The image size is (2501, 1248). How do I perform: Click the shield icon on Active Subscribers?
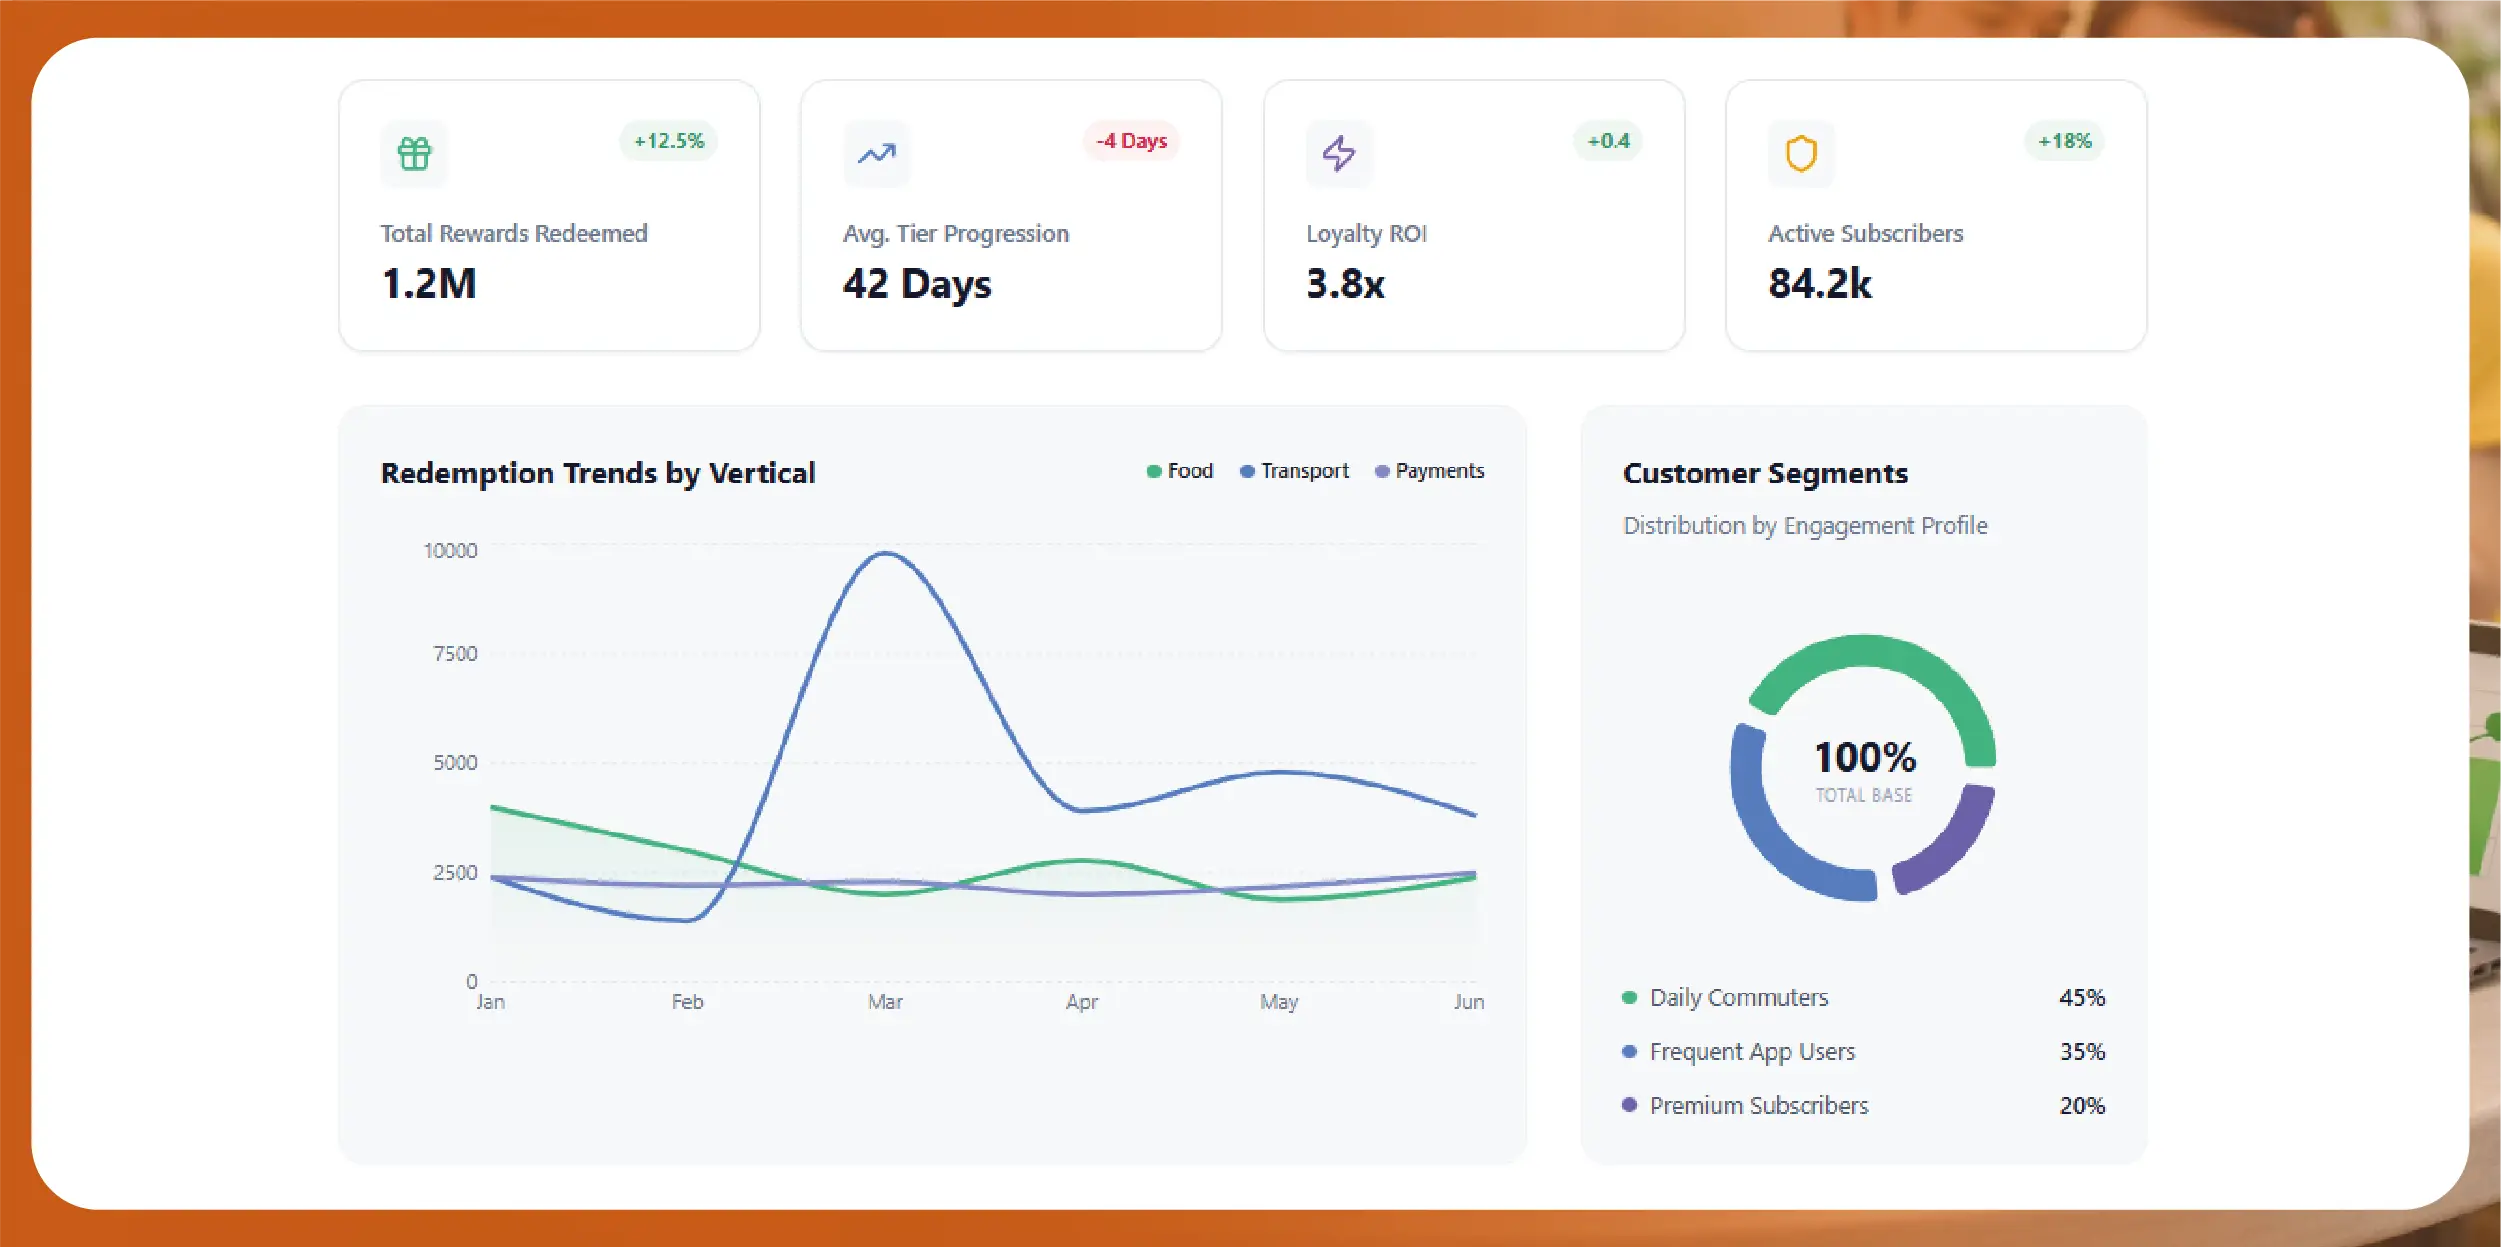(x=1801, y=154)
